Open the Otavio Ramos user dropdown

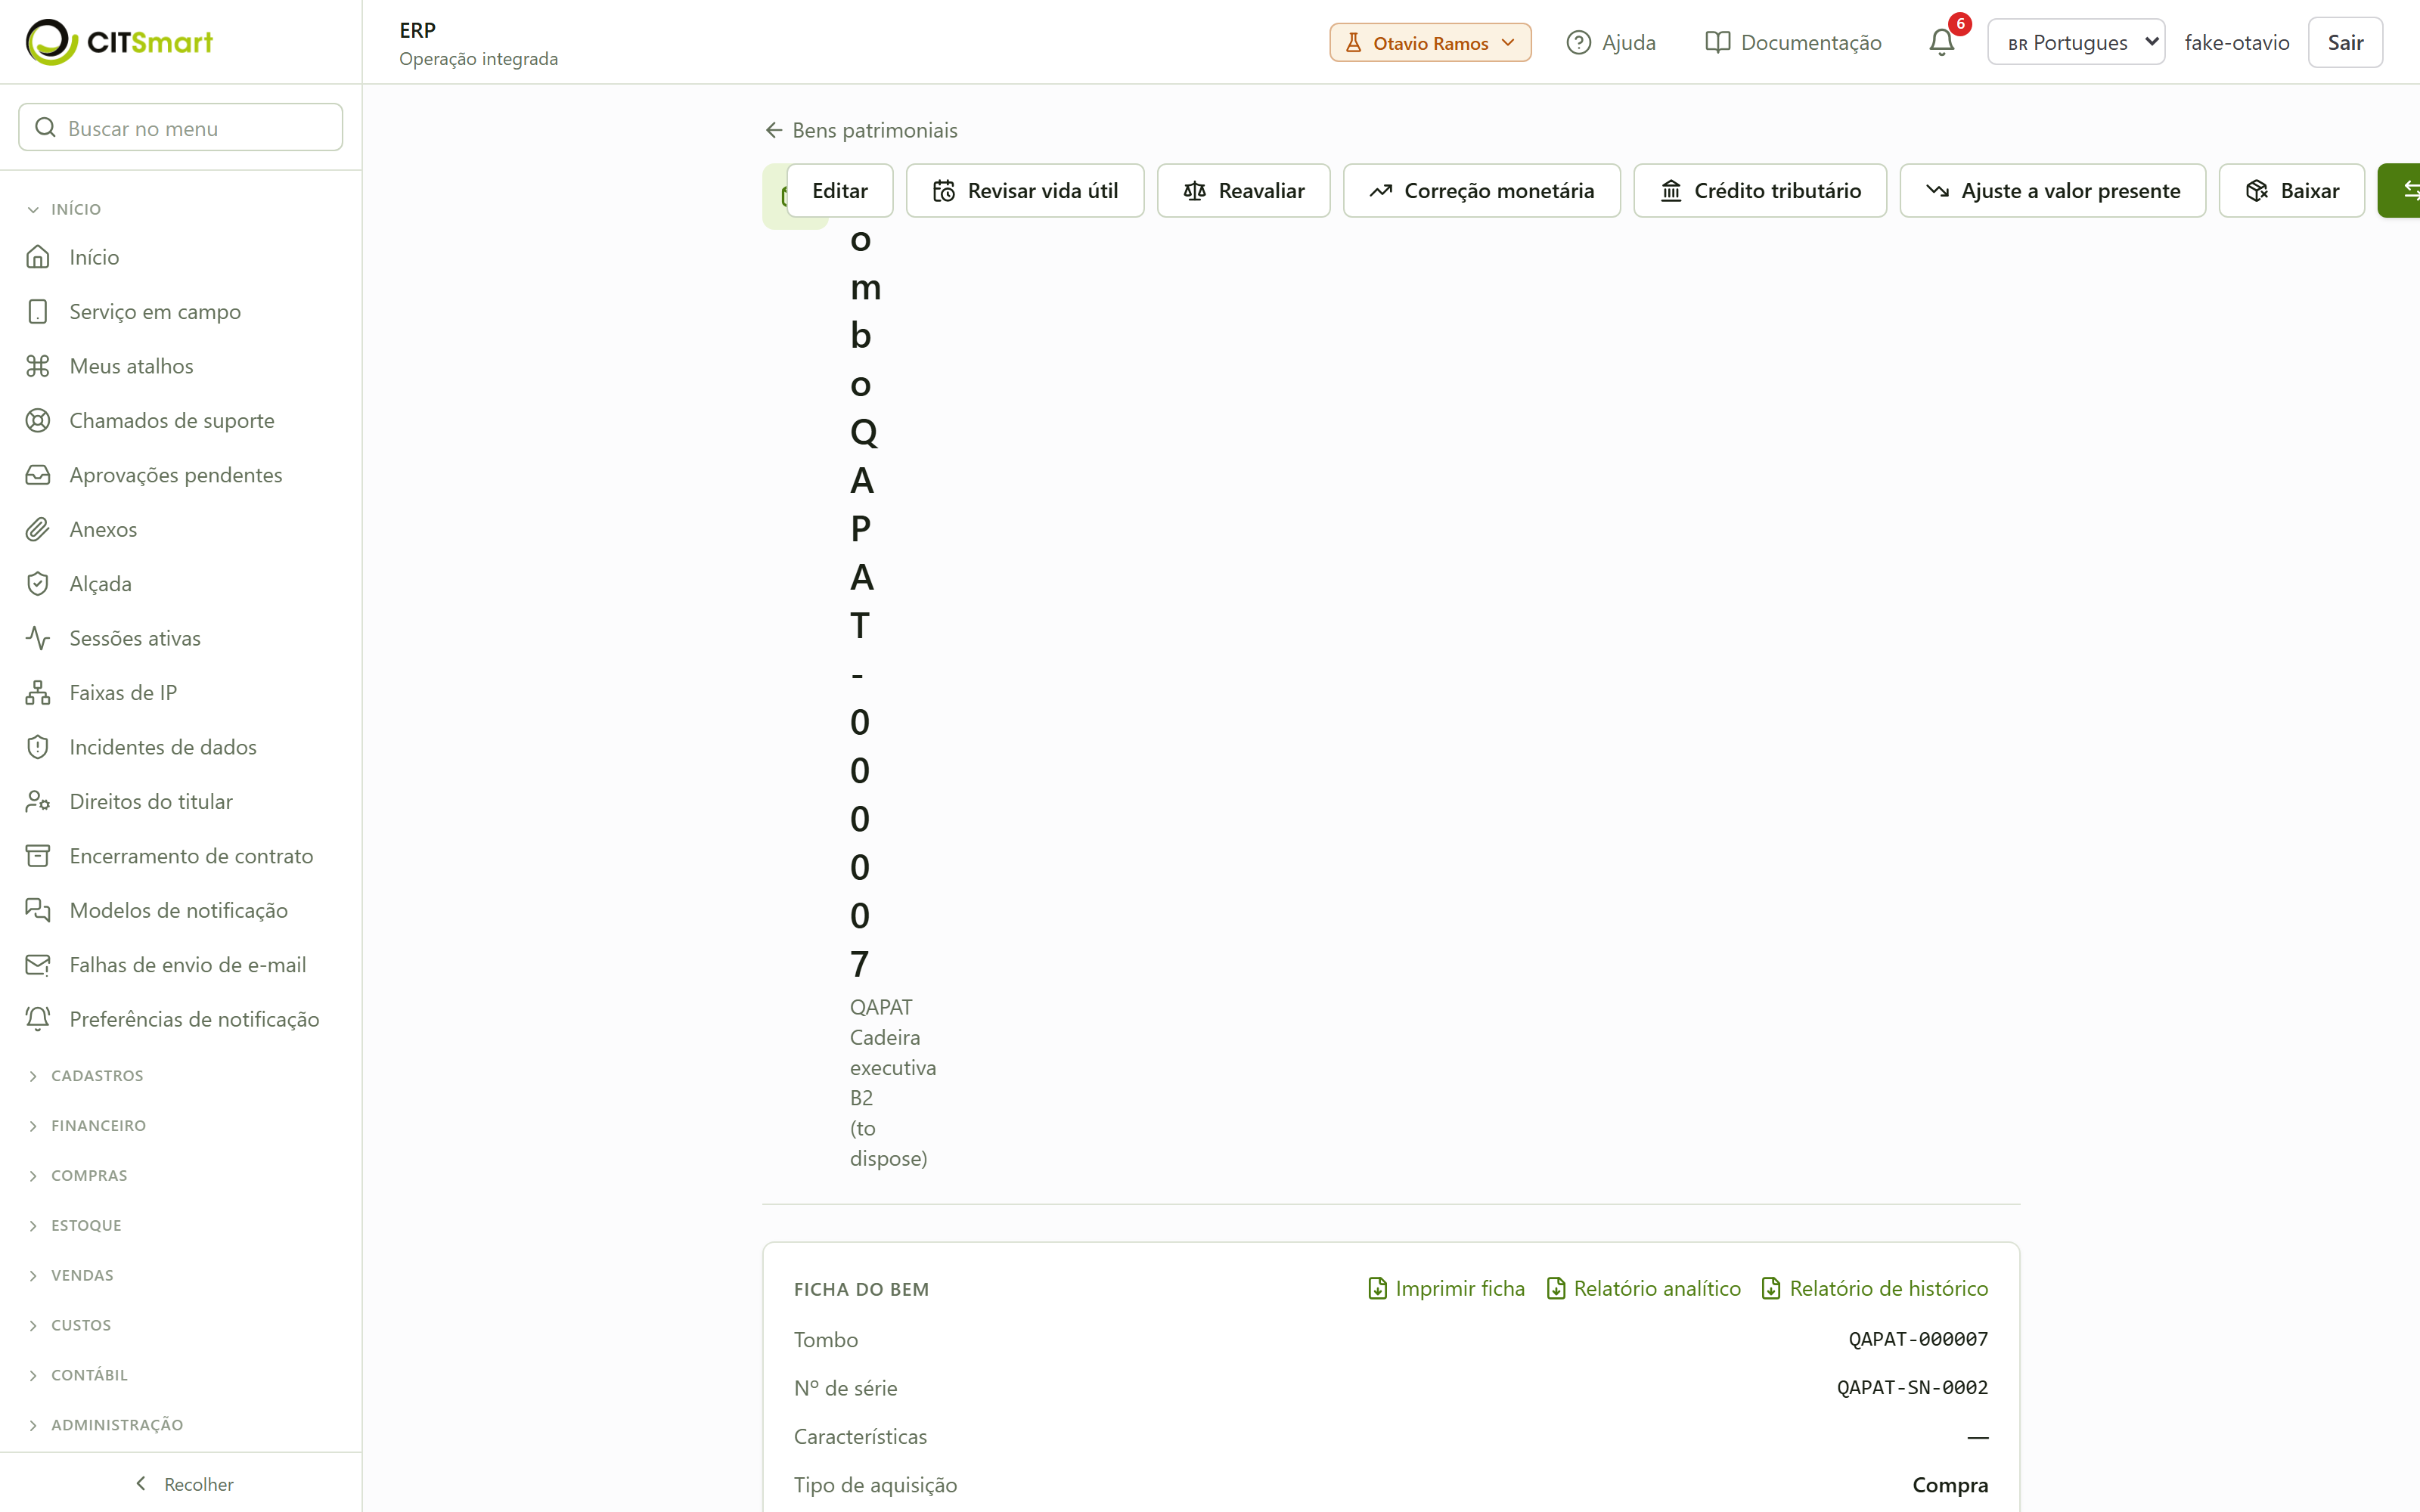[1429, 43]
